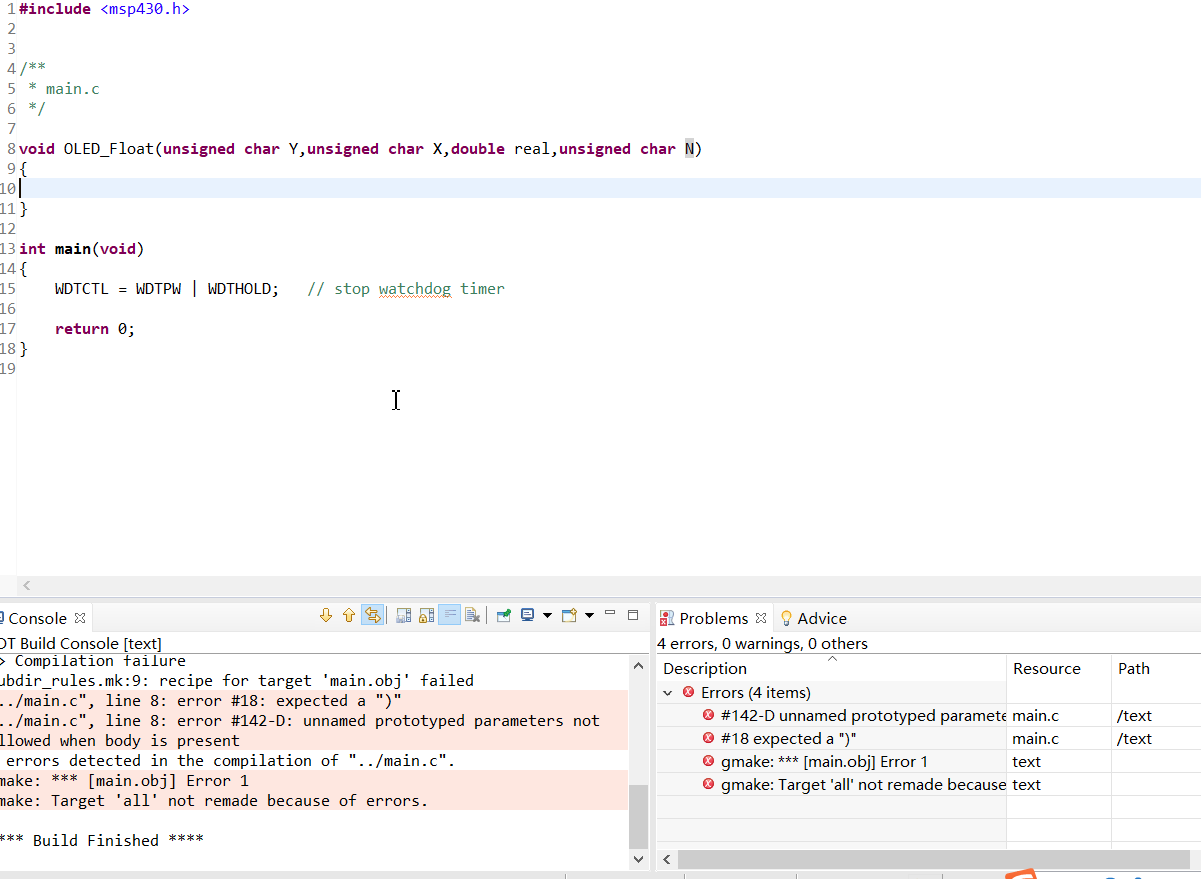Click console line "recipe for target 'main.obj' failed"

click(x=237, y=681)
